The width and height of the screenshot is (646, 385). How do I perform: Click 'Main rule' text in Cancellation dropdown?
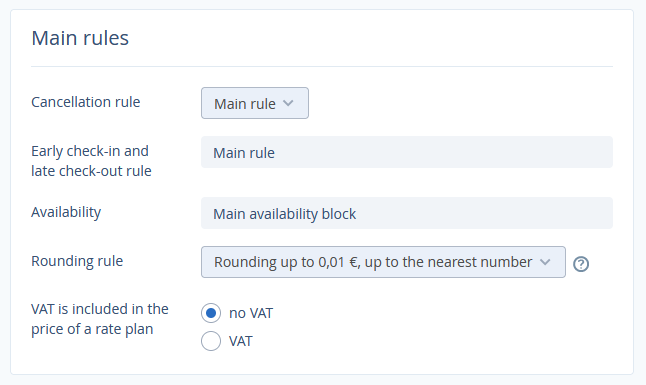pos(245,104)
